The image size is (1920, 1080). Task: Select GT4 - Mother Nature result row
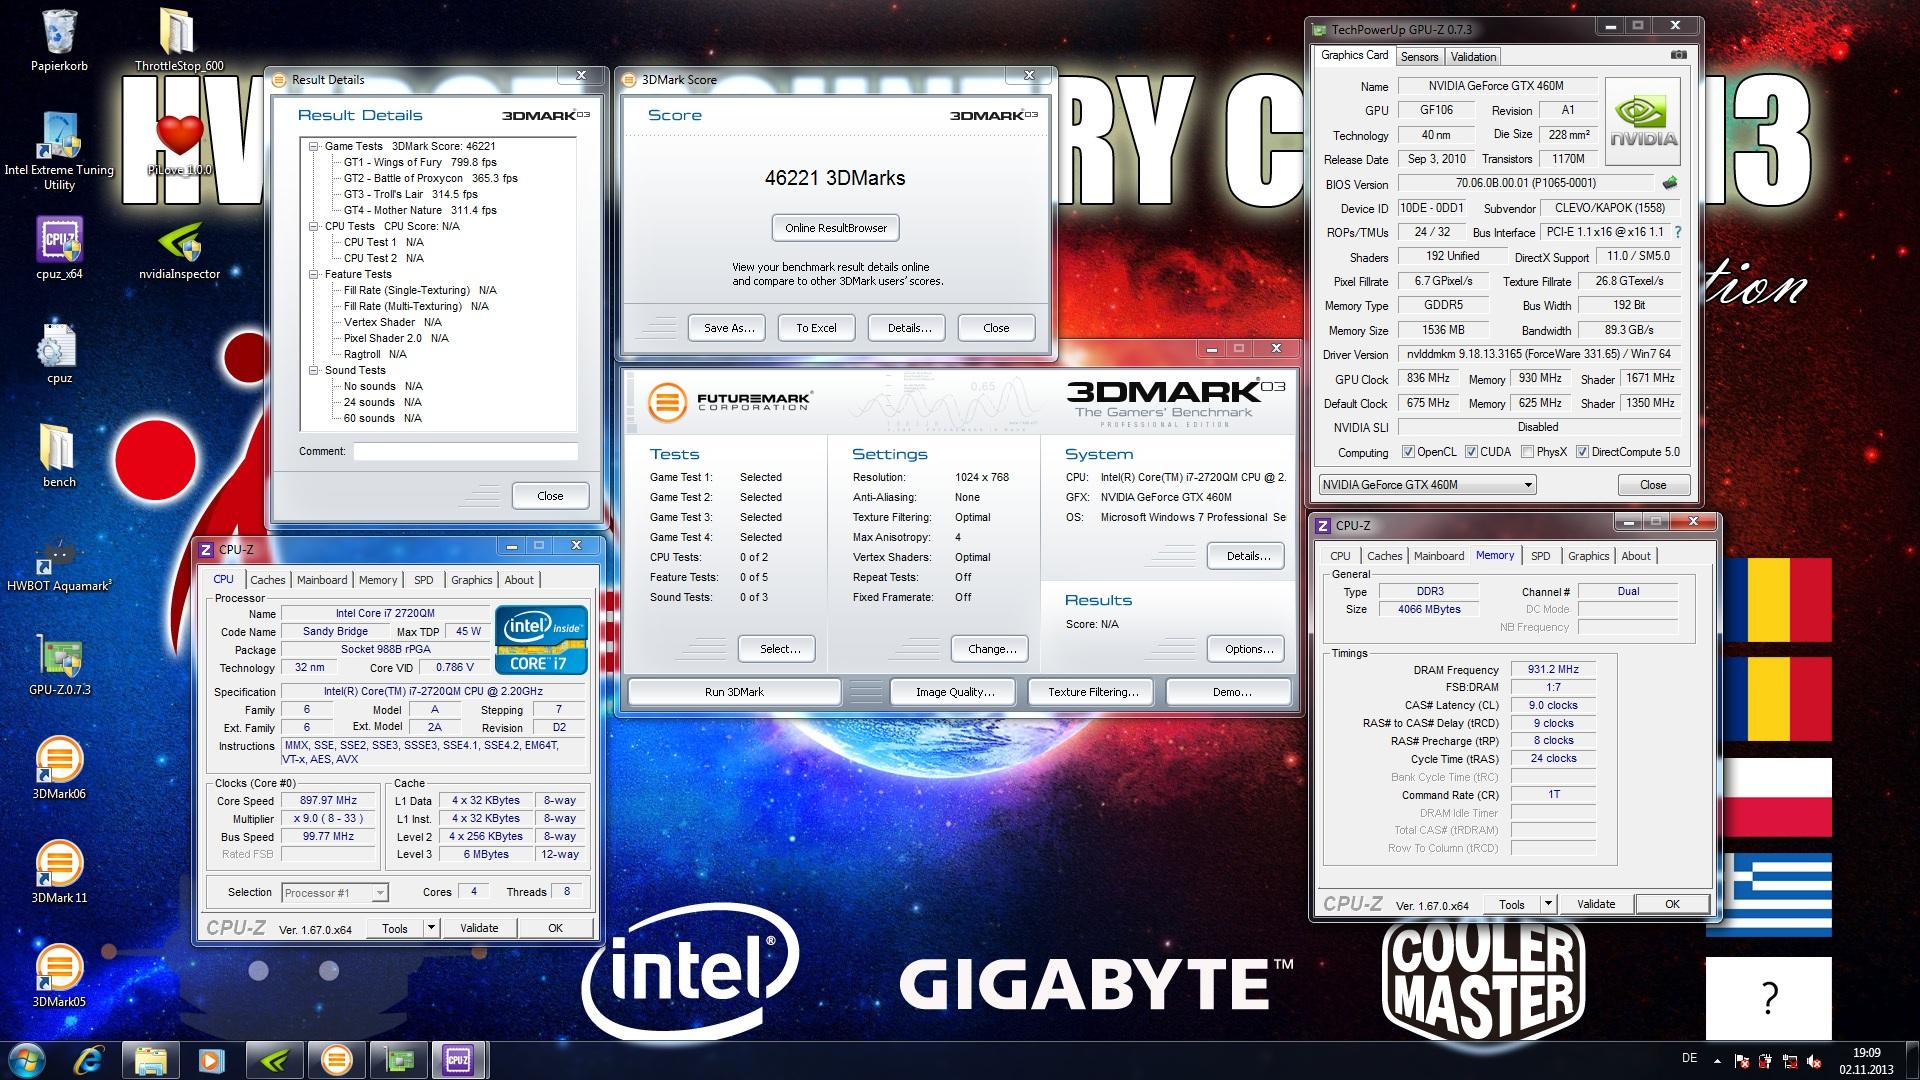point(420,210)
